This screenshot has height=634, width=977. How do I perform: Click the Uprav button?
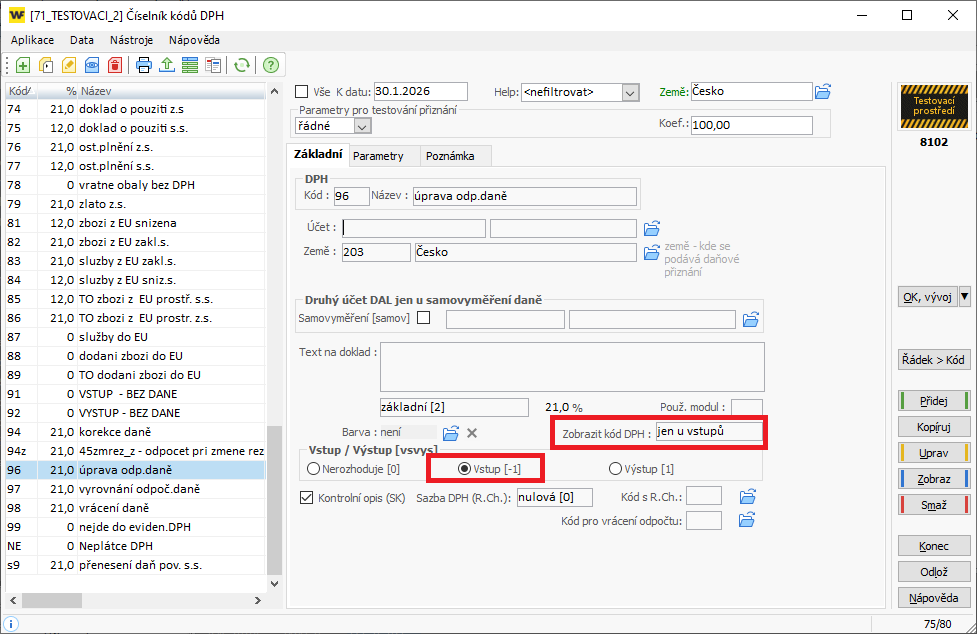click(x=934, y=453)
